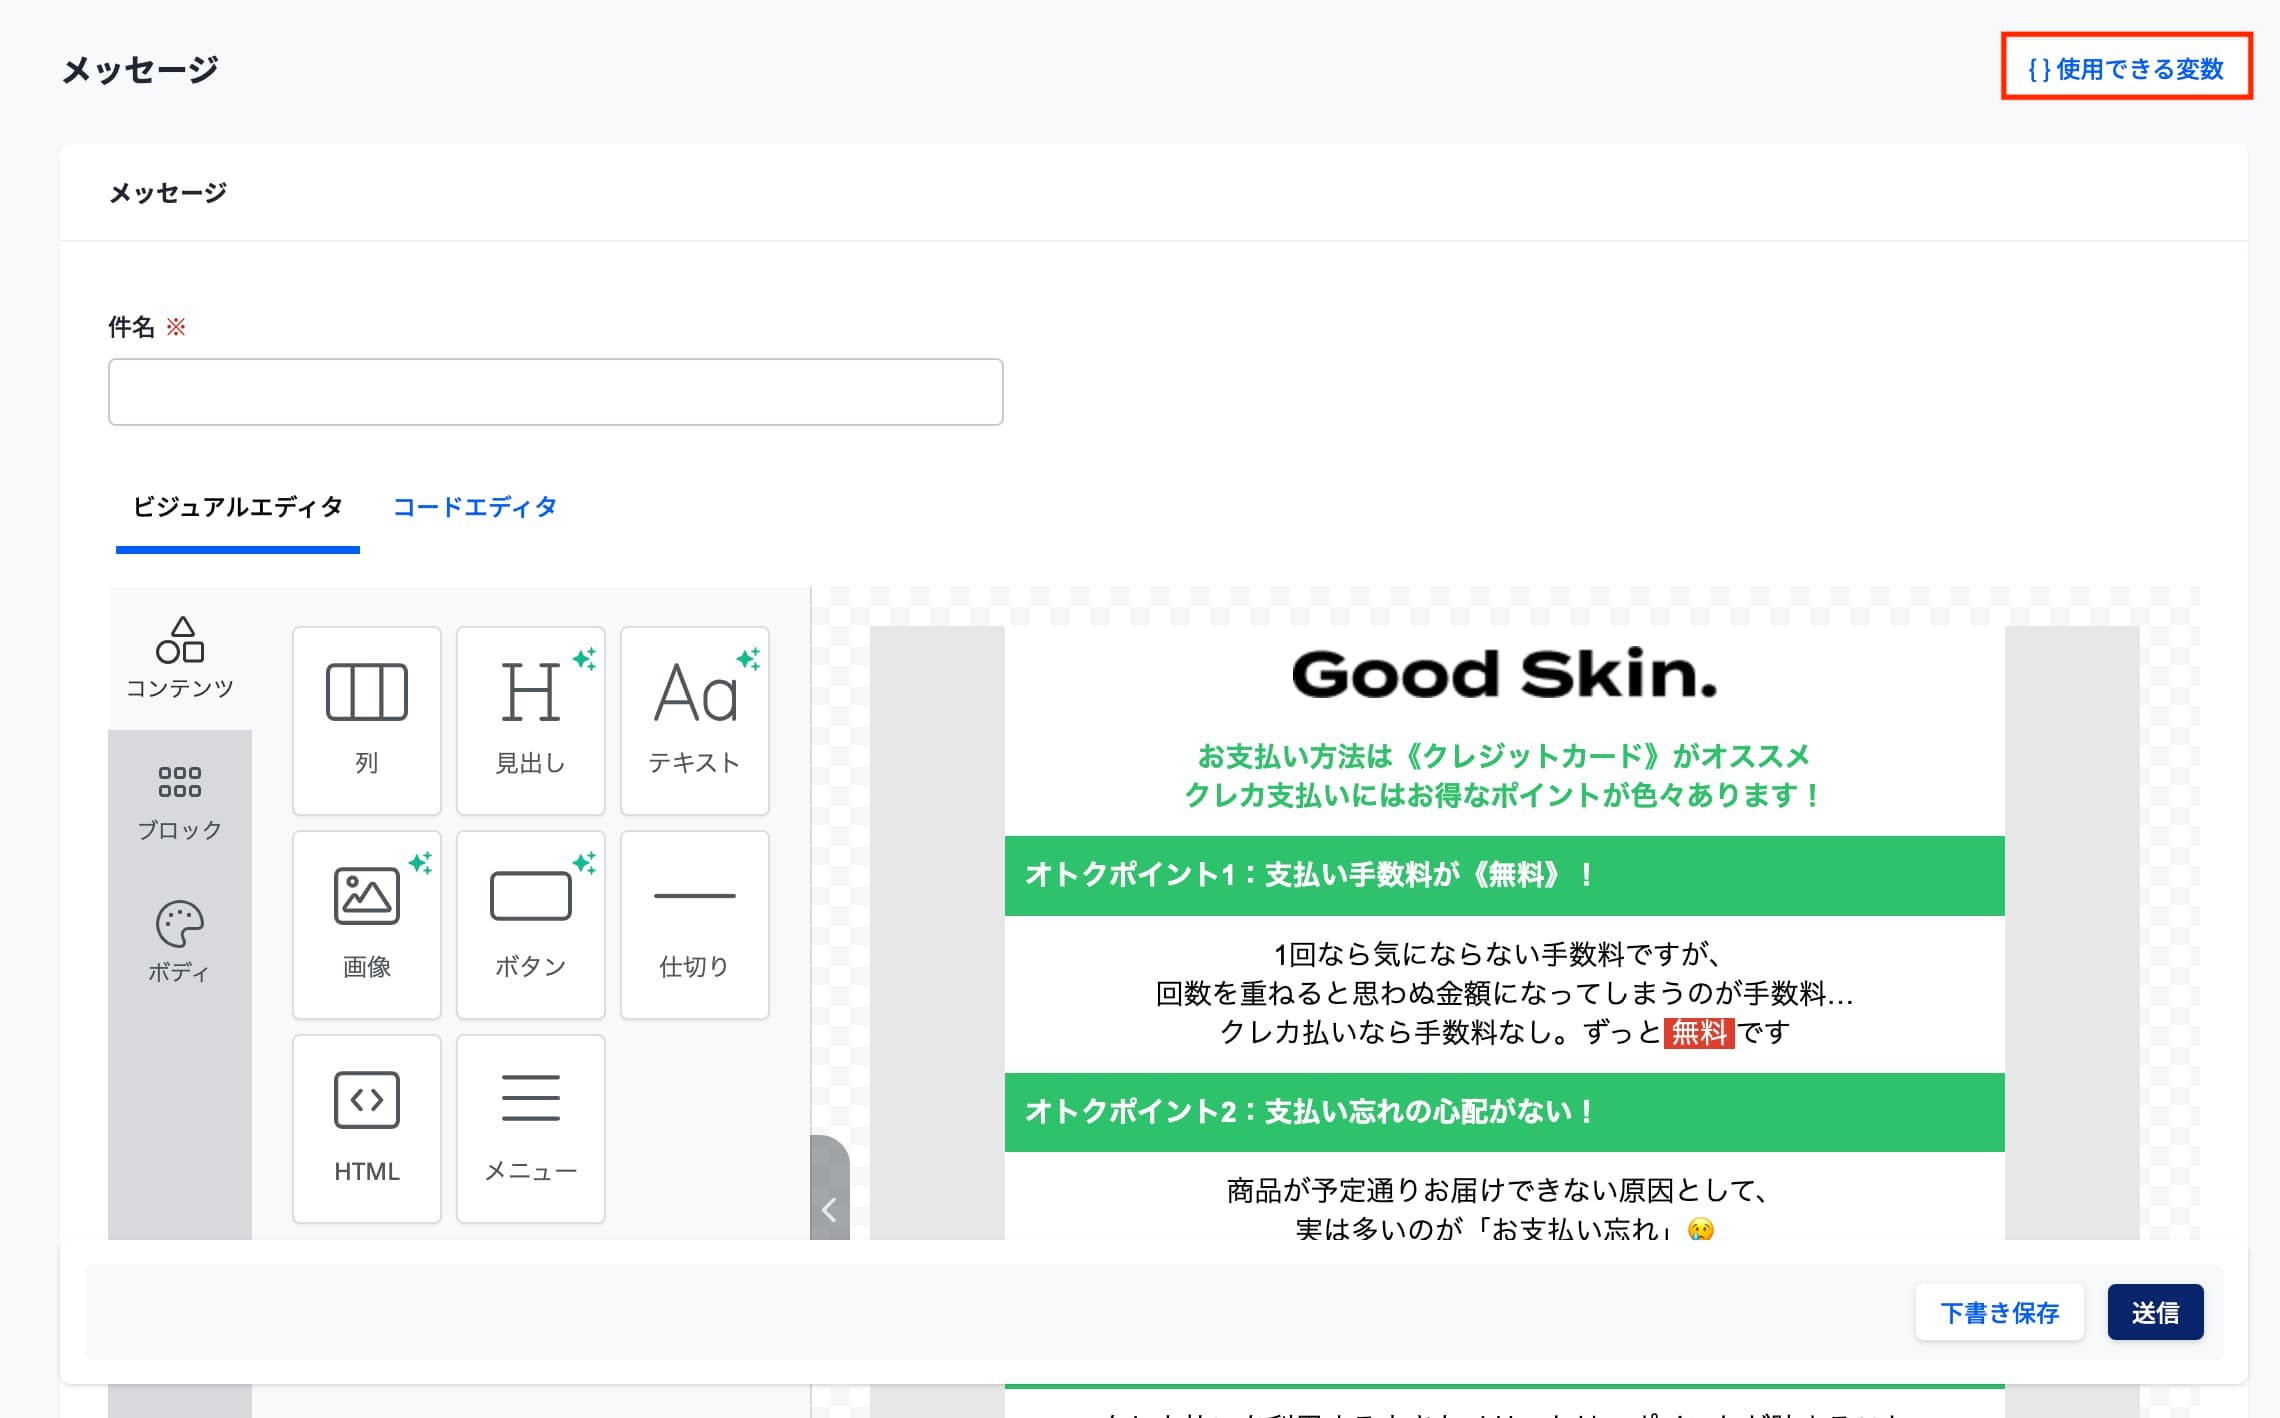This screenshot has height=1418, width=2280.
Task: Select the 列 (columns) content block
Action: click(366, 720)
